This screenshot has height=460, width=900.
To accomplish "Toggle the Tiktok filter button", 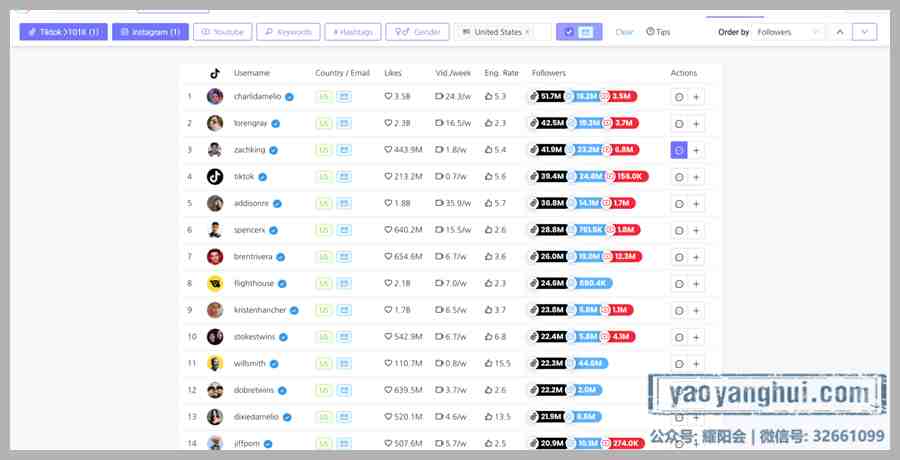I will coord(64,32).
